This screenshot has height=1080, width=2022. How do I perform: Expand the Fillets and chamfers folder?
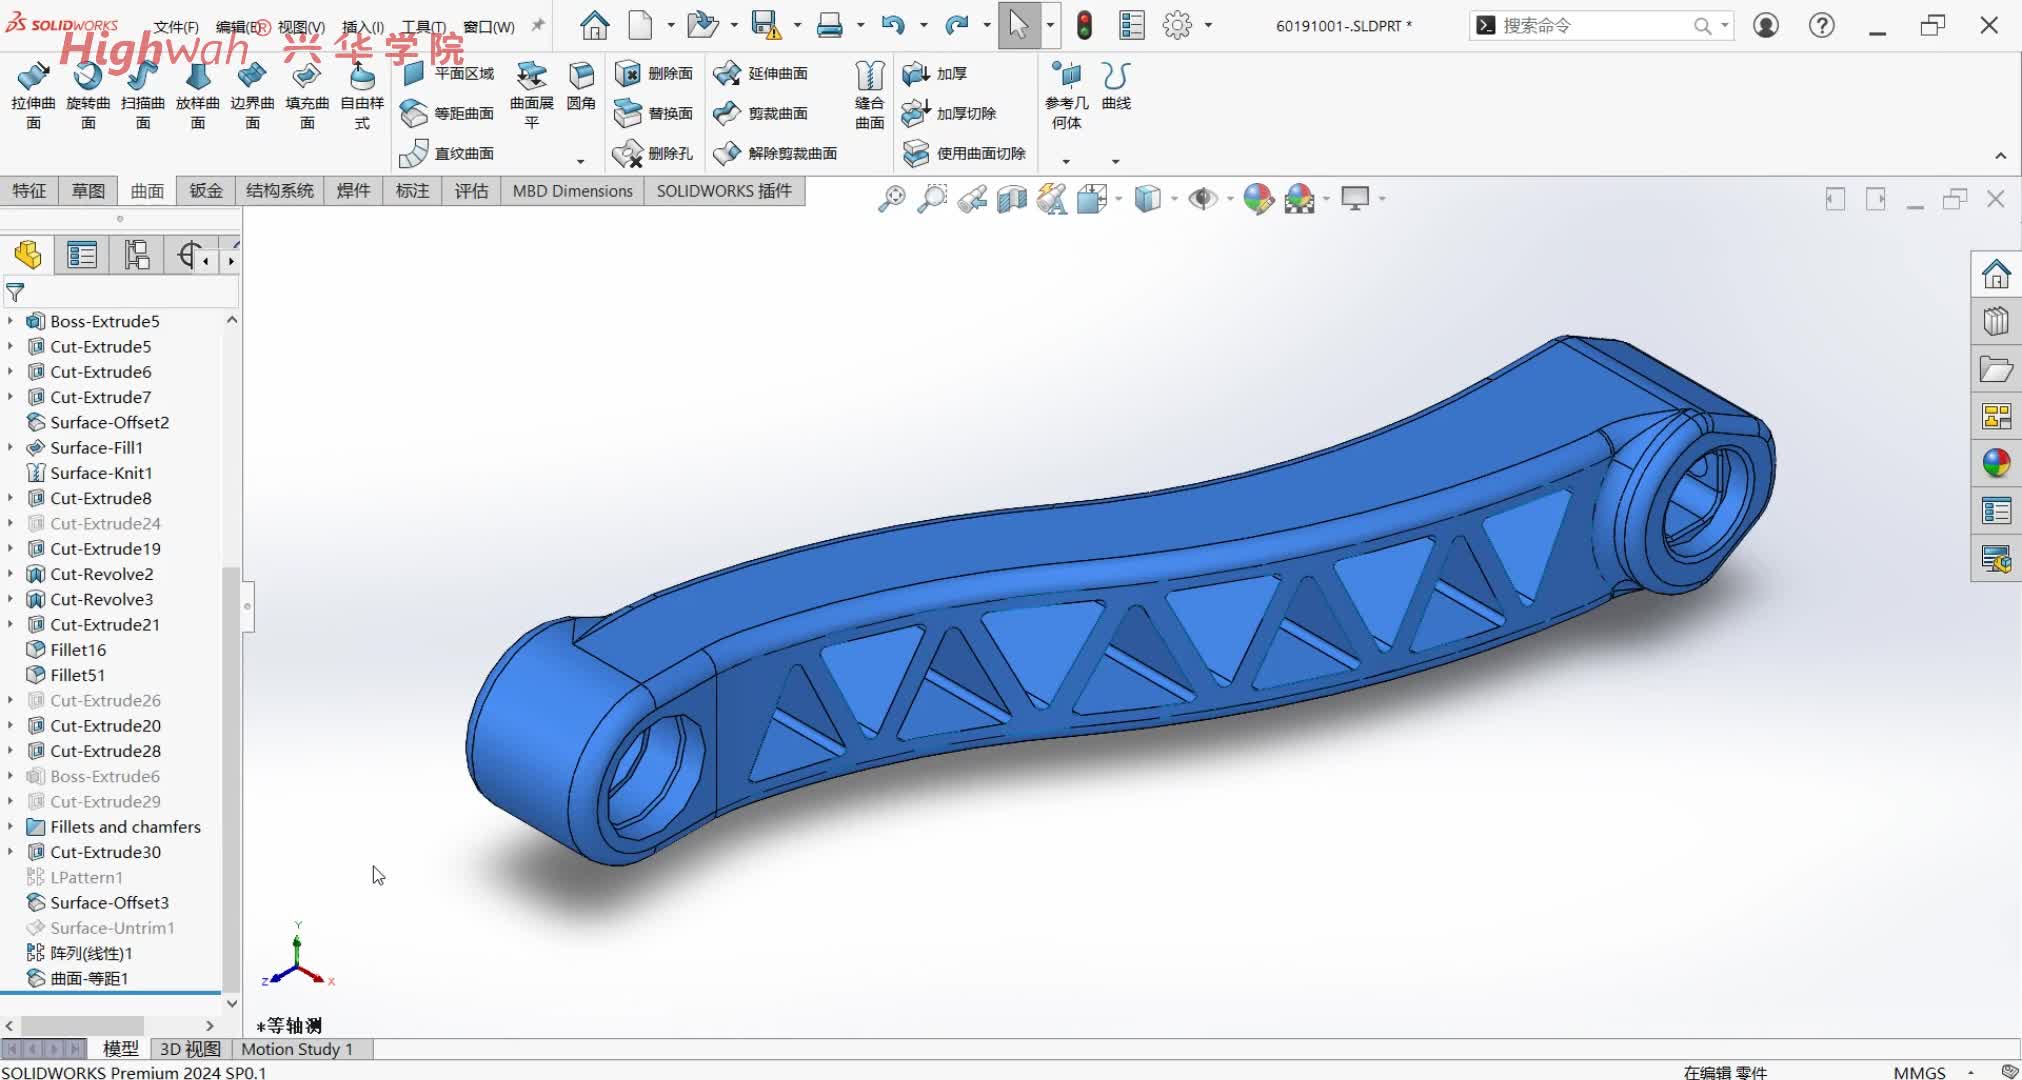tap(11, 827)
